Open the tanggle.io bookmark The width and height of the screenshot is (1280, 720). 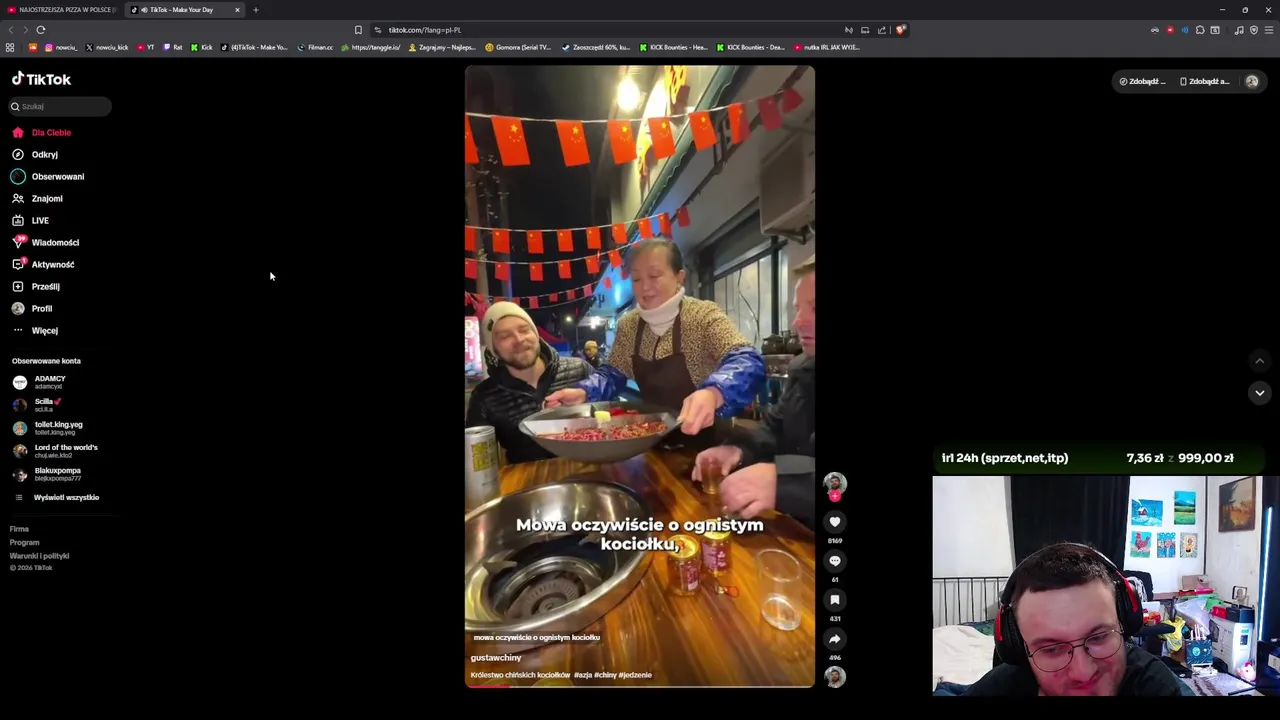pos(370,48)
